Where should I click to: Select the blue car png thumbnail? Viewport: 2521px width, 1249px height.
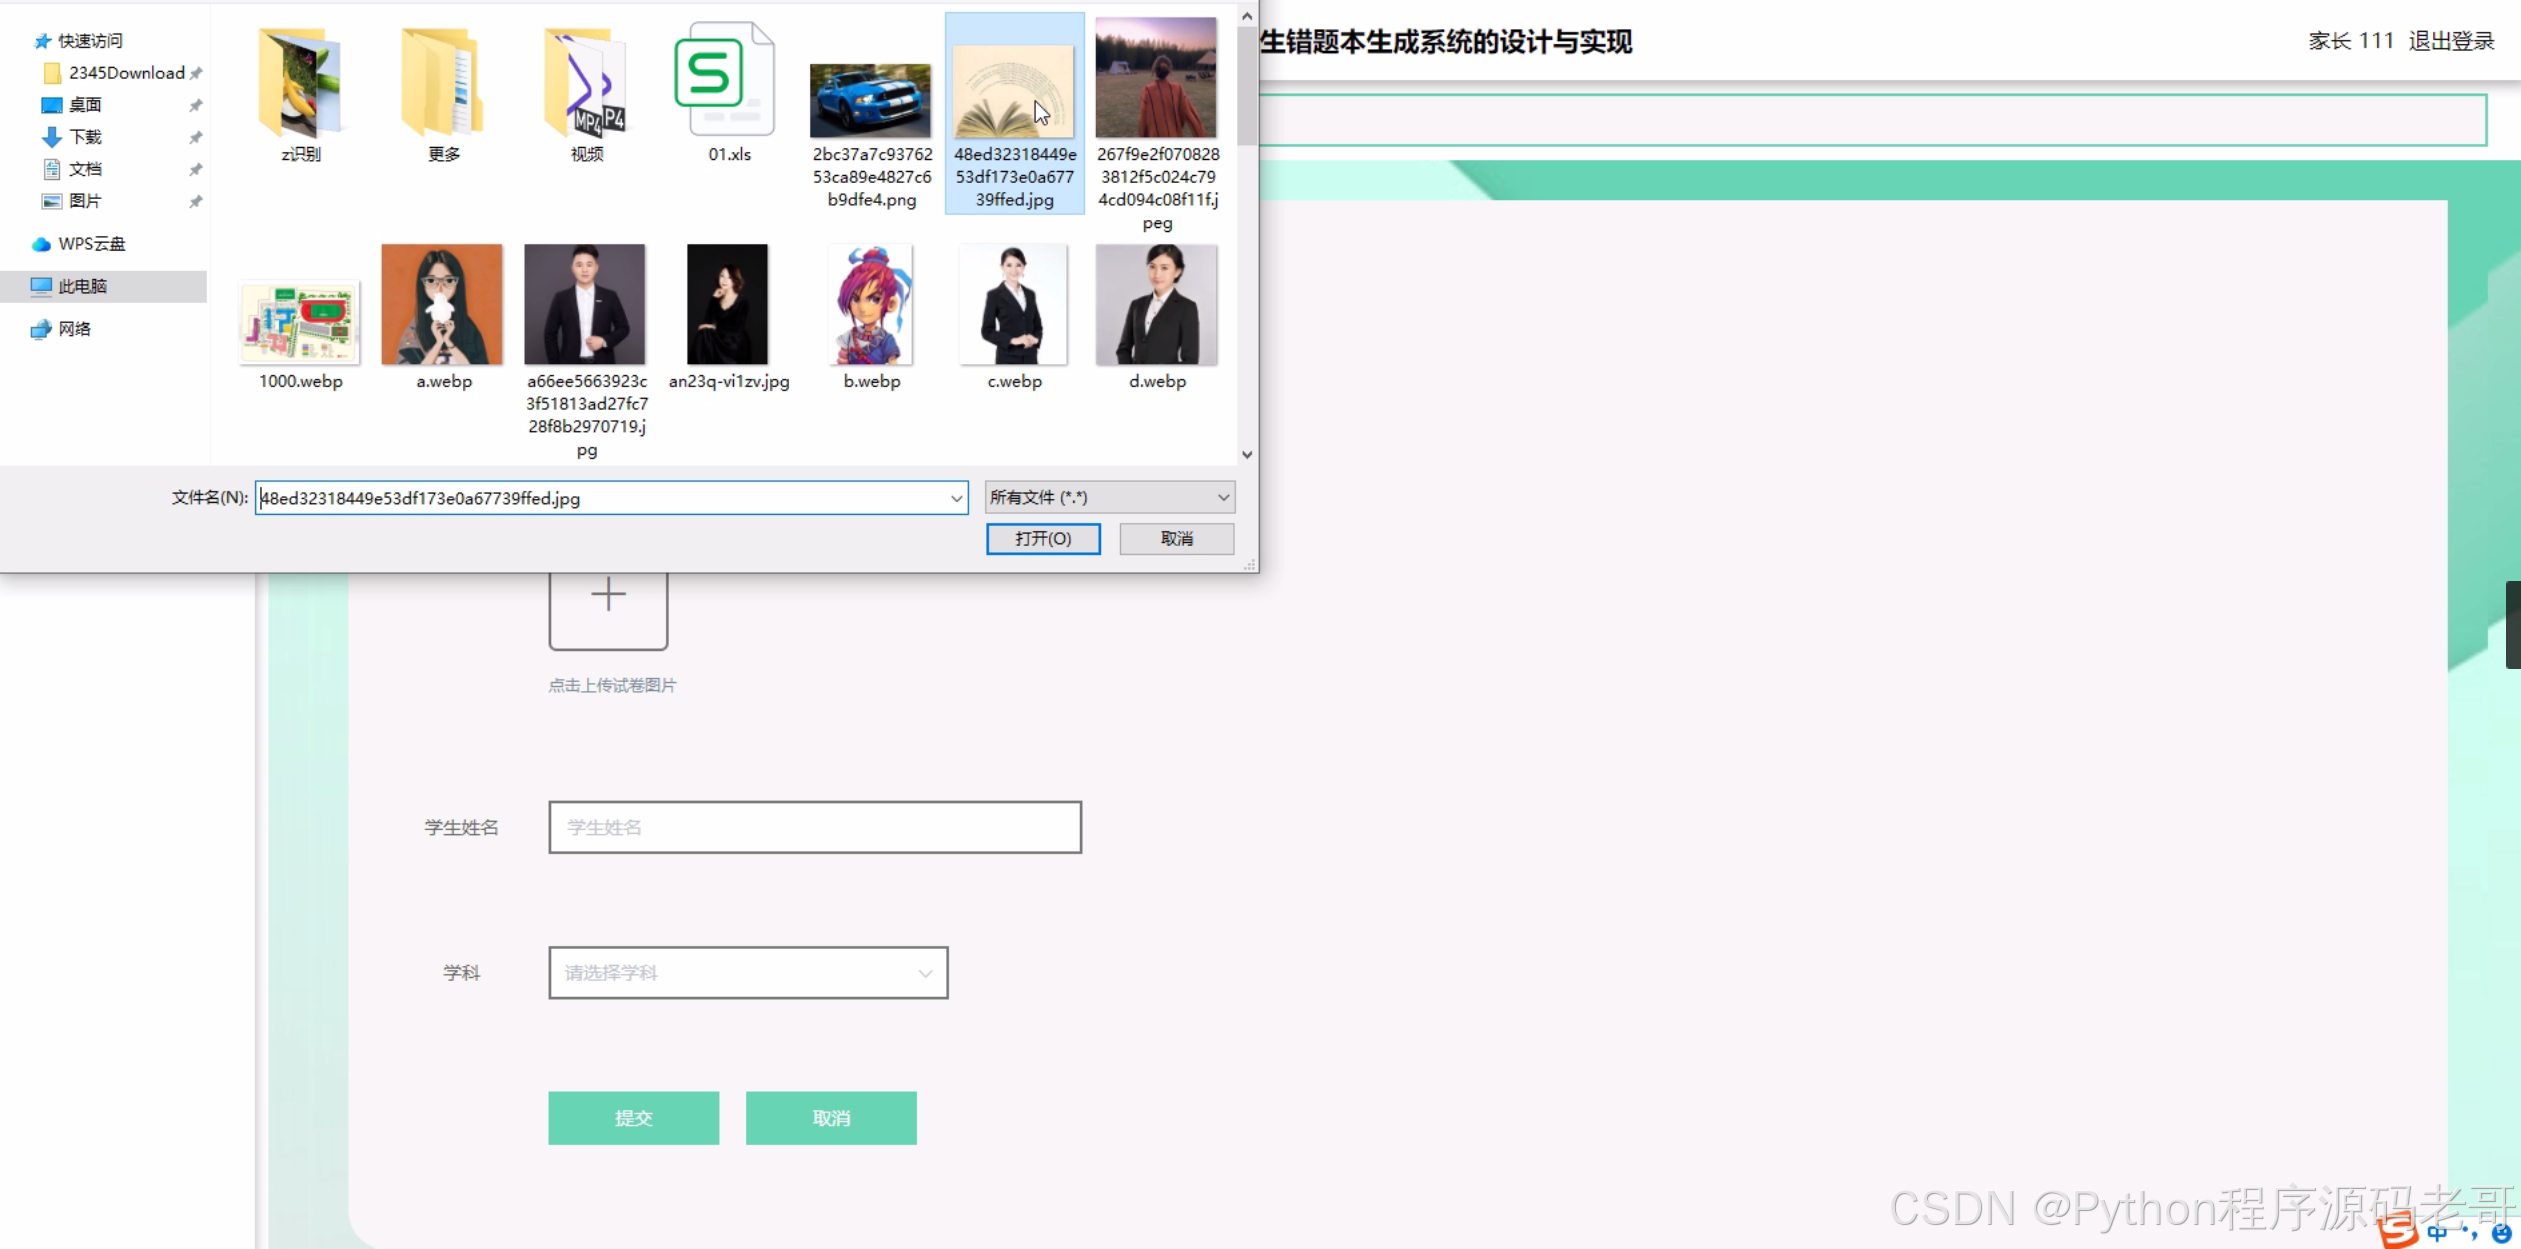(x=870, y=100)
